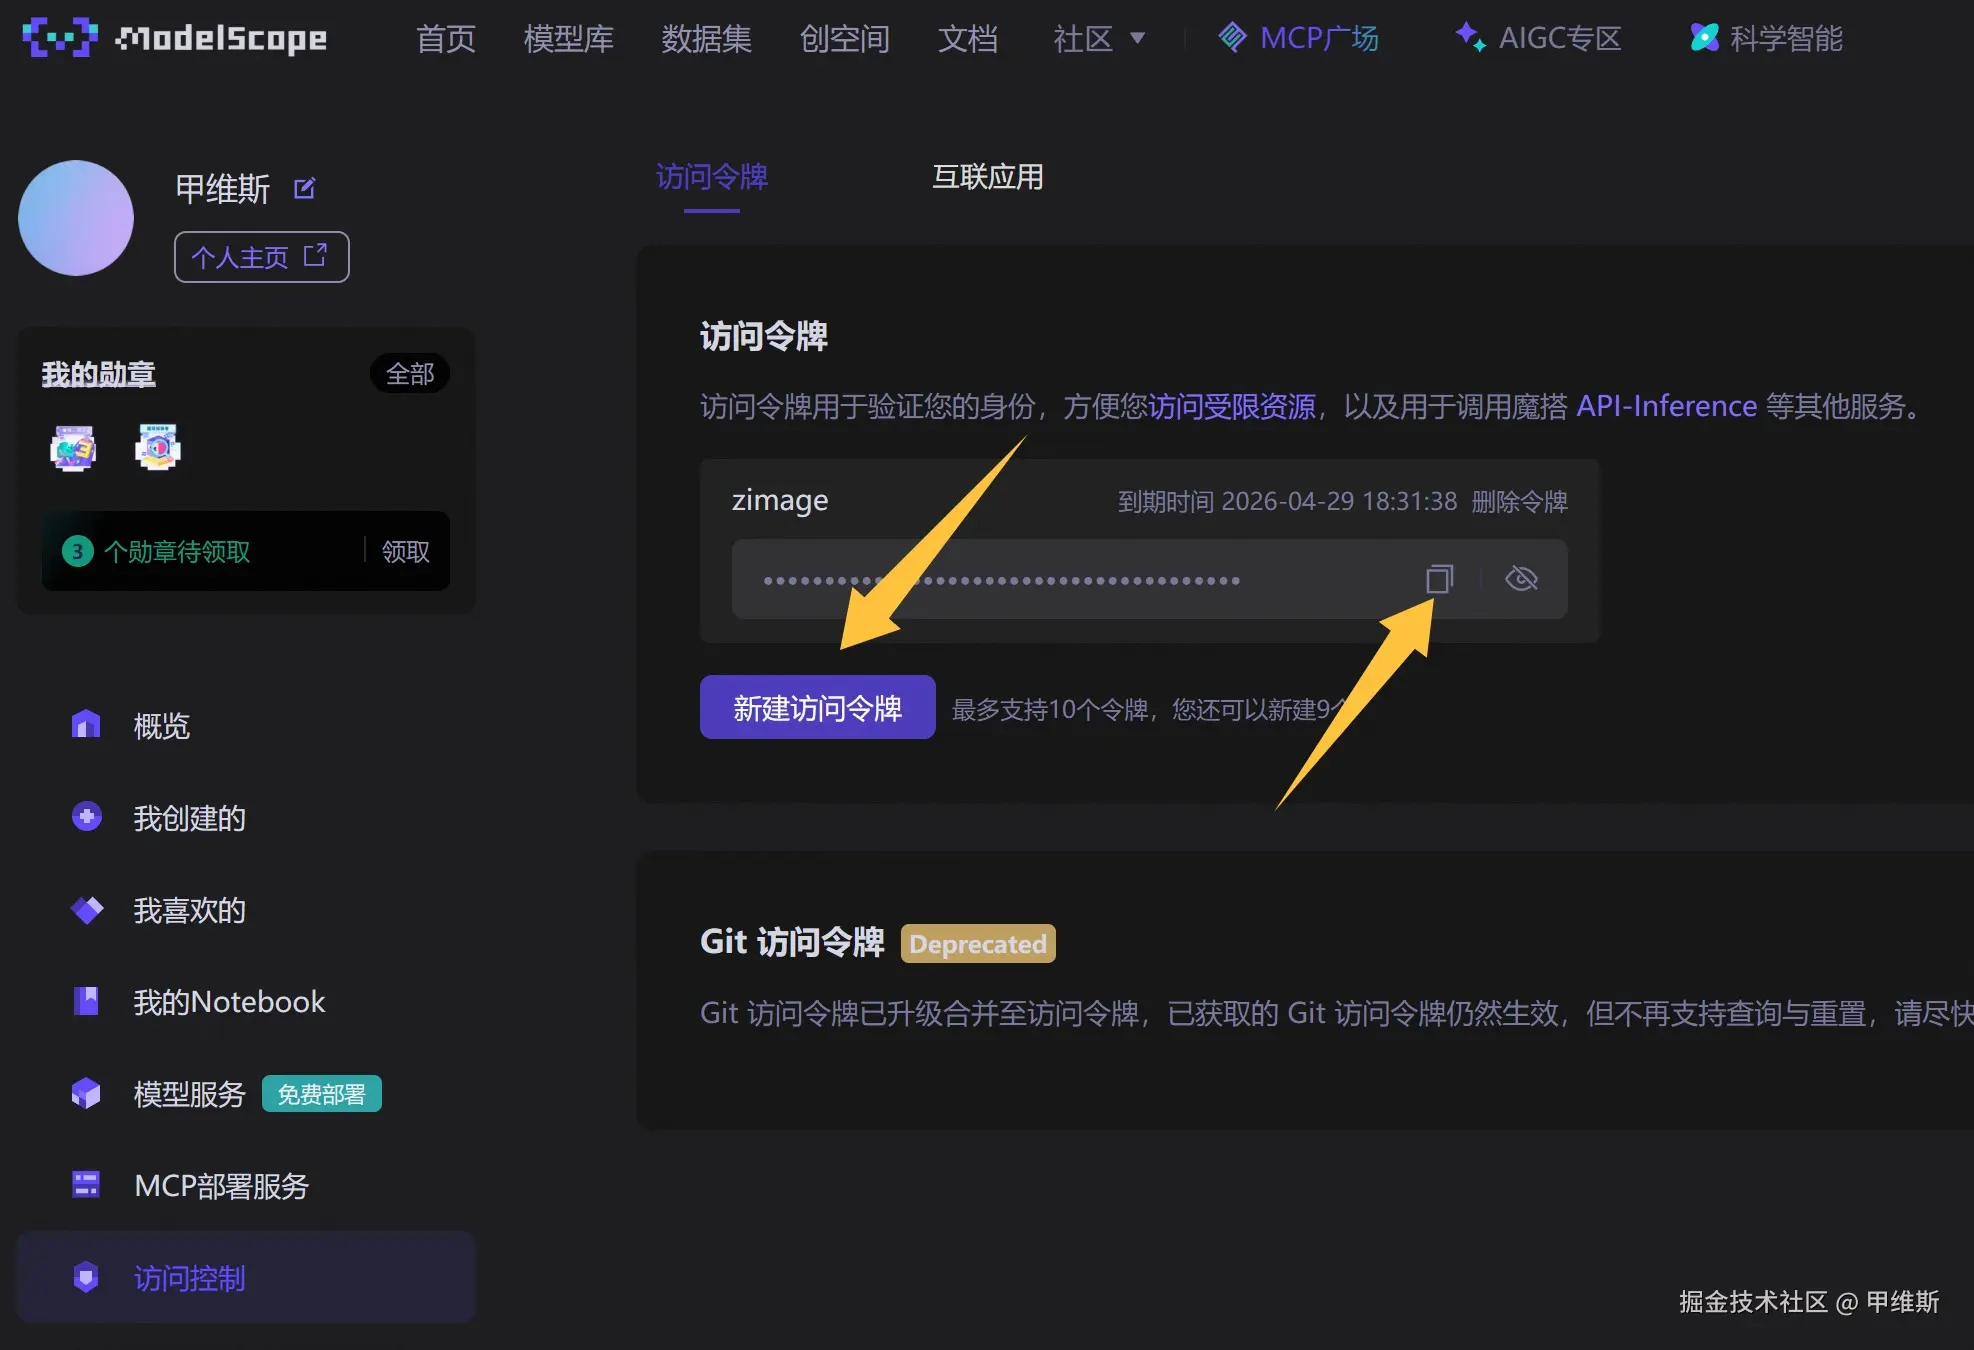Click edit icon next to 甲维斯 username
Screen dimensions: 1974x1350
point(305,188)
